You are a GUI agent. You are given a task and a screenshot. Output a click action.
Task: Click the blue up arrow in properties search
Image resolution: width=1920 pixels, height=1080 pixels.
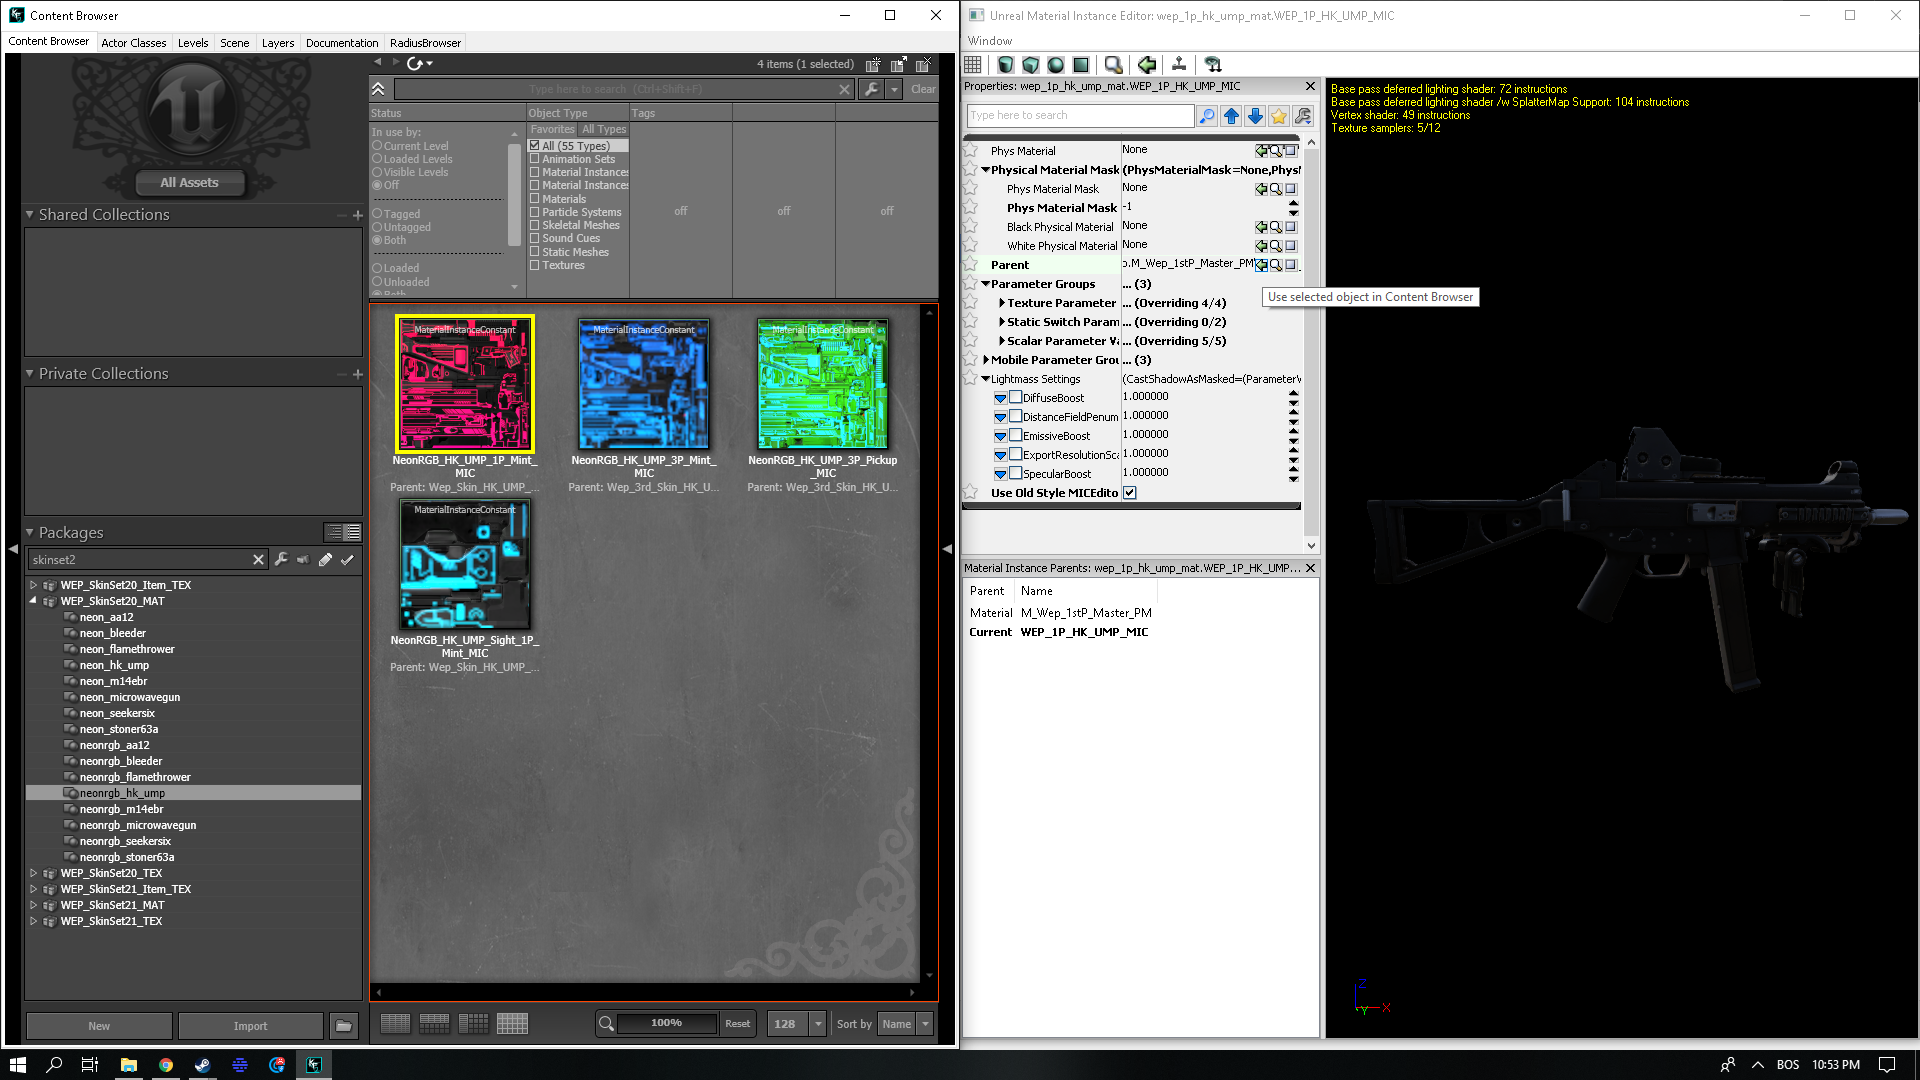(1231, 116)
